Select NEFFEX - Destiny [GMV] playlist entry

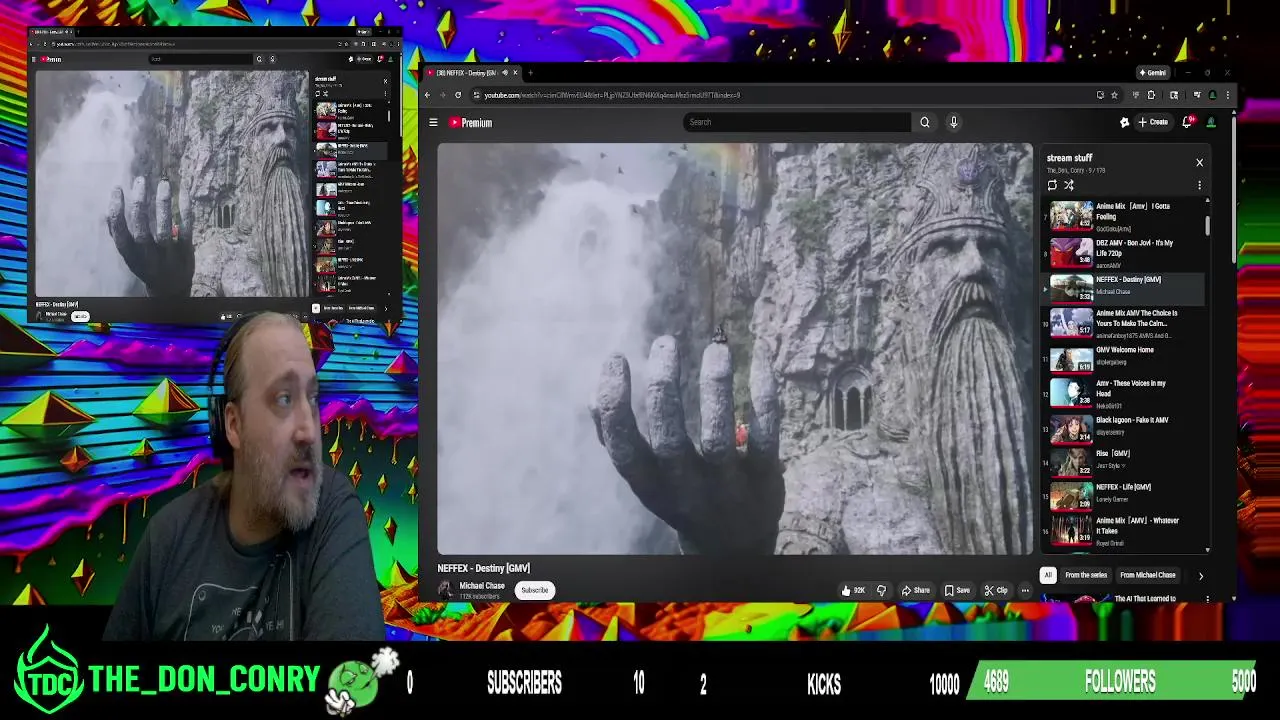pyautogui.click(x=1123, y=287)
